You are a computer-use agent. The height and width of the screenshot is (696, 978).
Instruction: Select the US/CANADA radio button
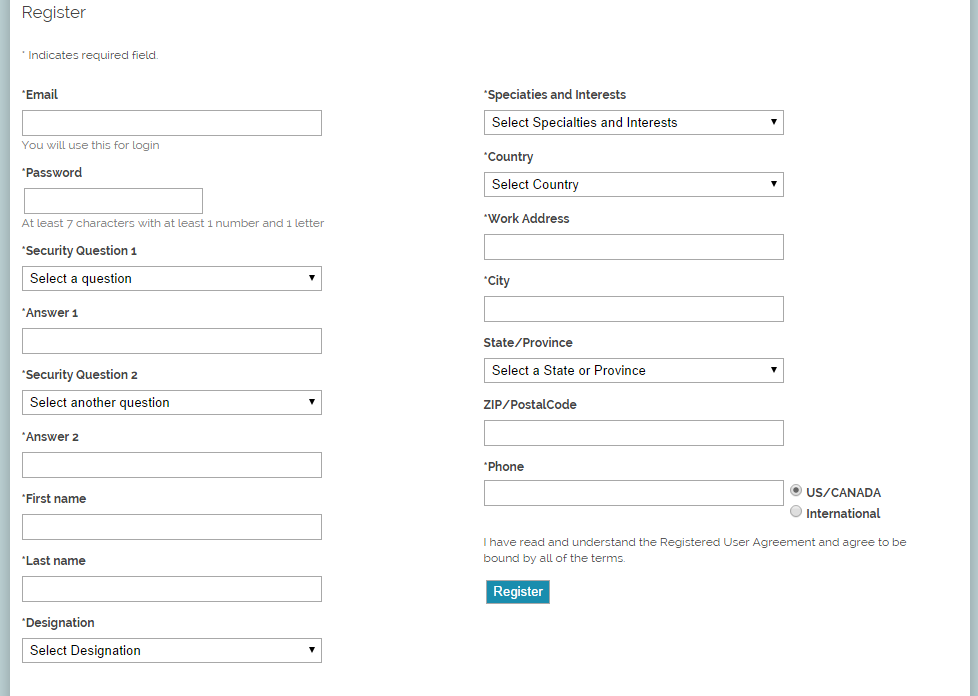click(x=796, y=491)
